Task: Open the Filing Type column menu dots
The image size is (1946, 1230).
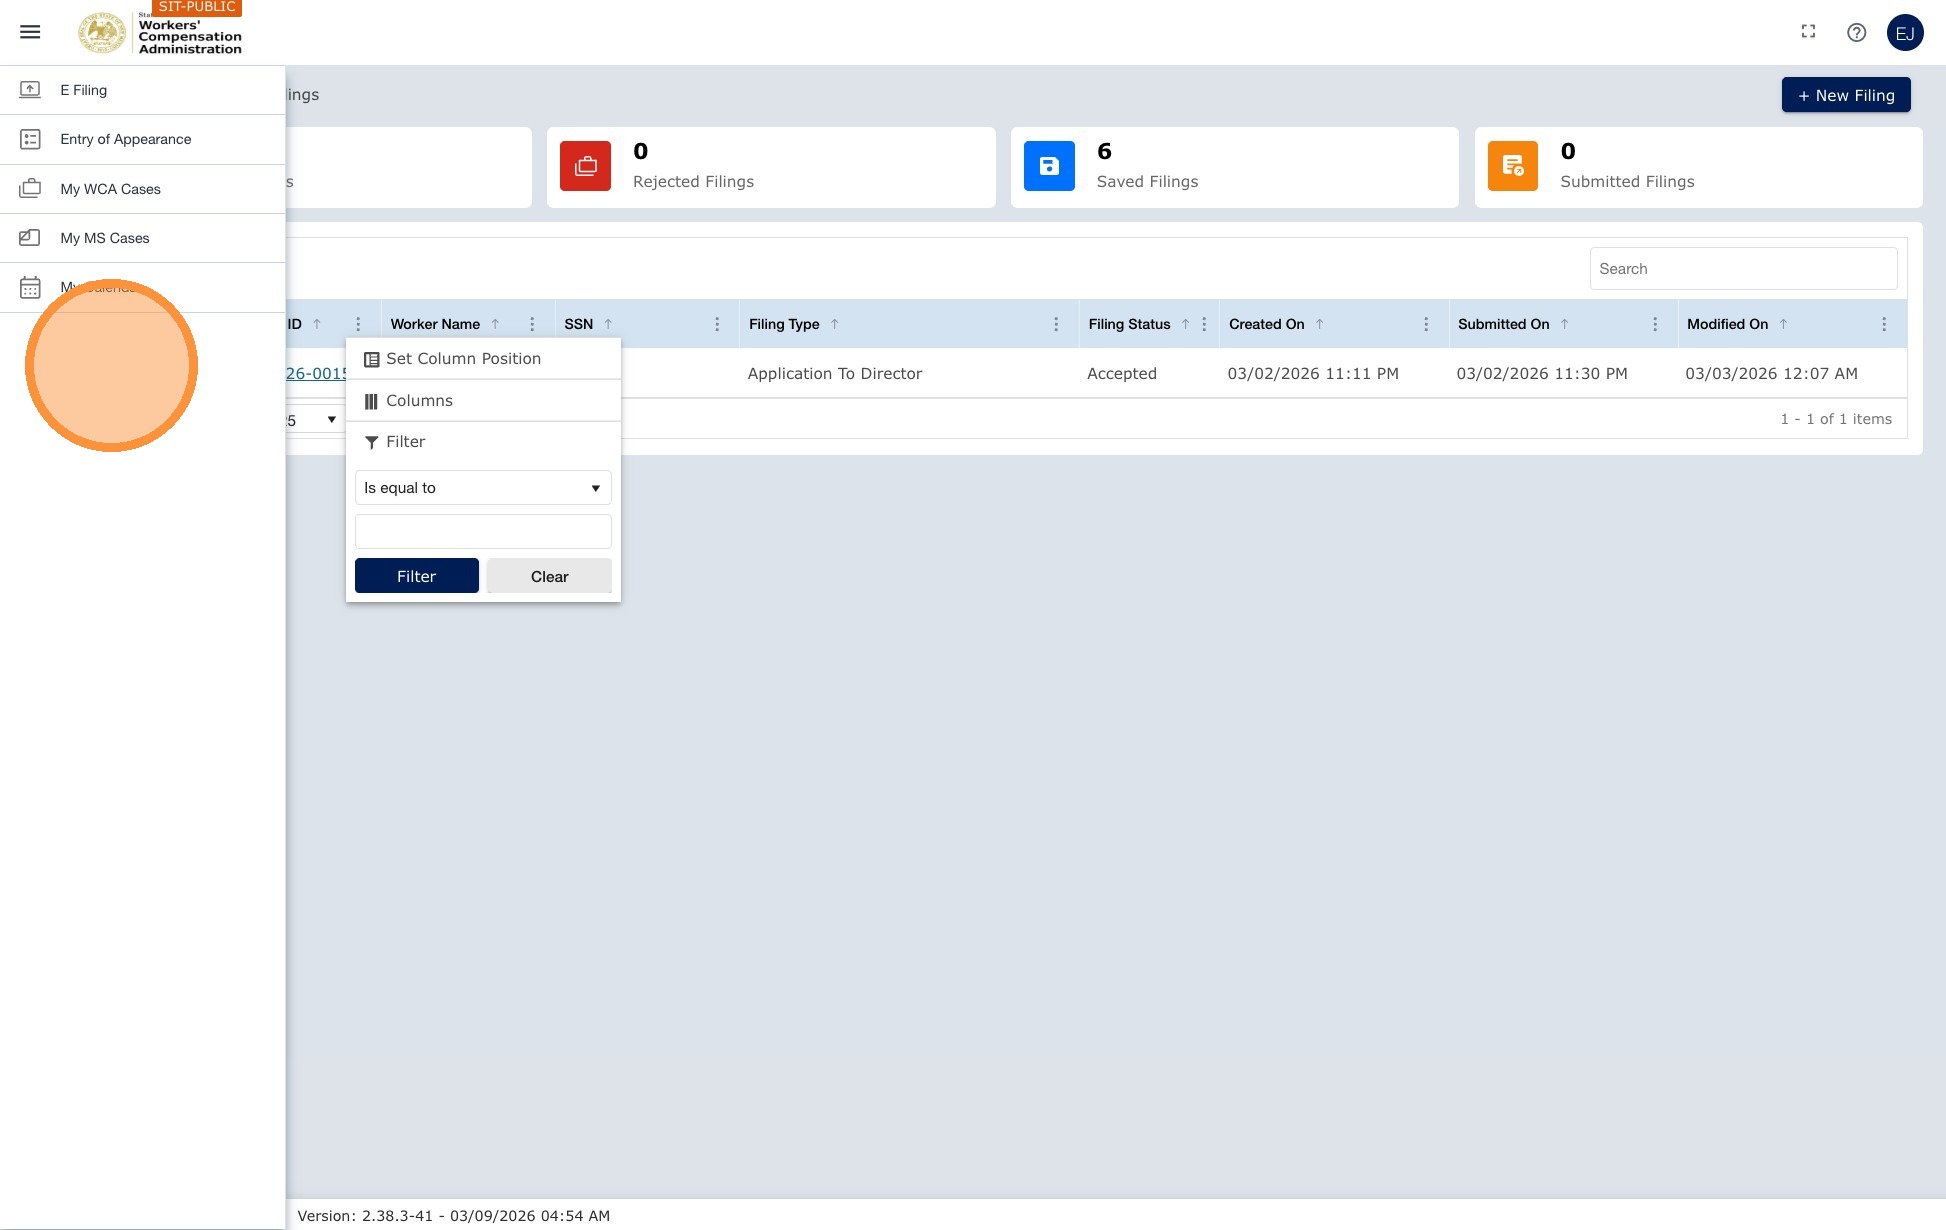Action: click(x=1056, y=324)
